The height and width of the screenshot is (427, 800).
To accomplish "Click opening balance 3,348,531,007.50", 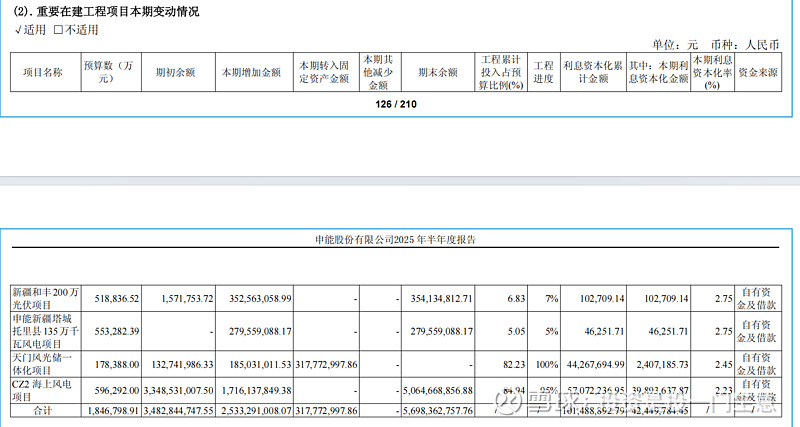I will point(178,390).
